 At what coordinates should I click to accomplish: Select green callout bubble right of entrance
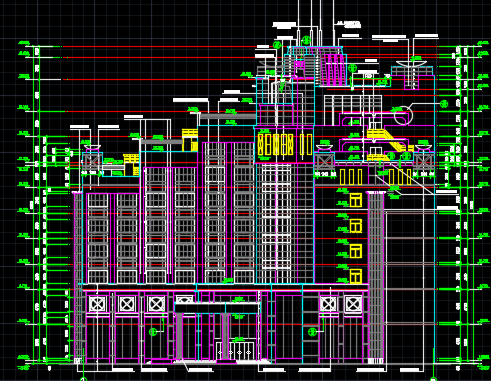[x=312, y=331]
